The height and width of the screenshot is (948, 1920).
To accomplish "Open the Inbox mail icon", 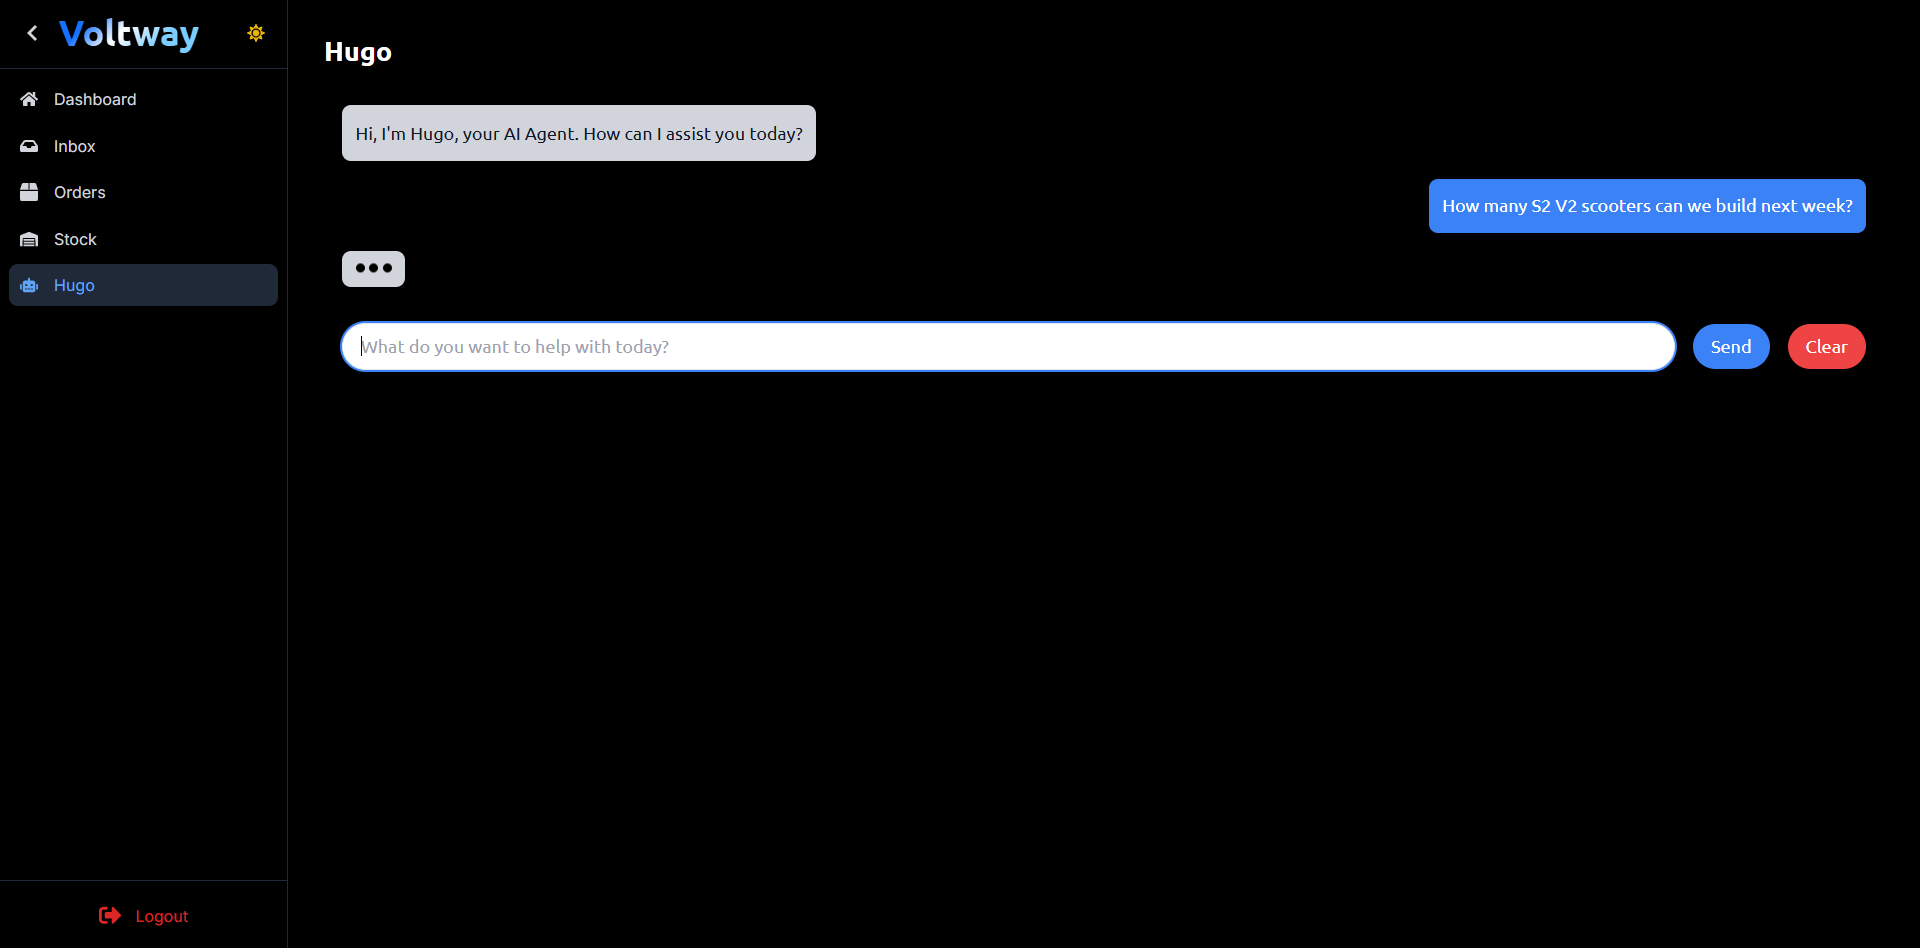I will [28, 146].
